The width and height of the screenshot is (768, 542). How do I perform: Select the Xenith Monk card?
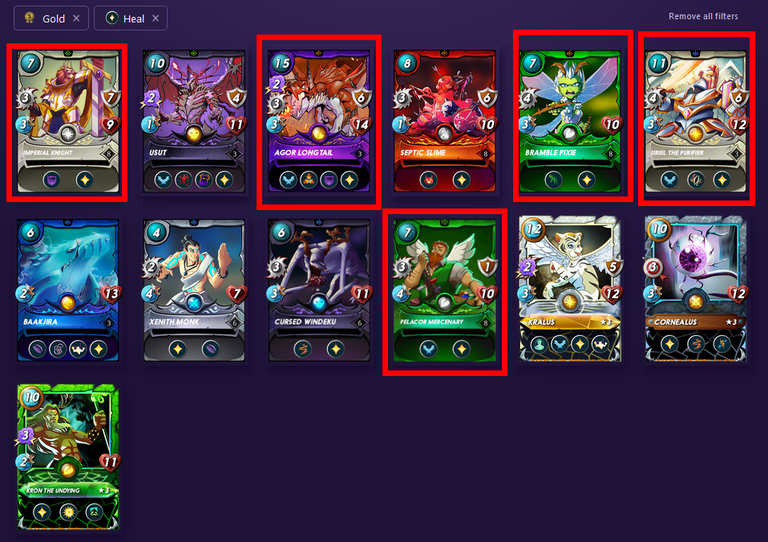[x=193, y=291]
